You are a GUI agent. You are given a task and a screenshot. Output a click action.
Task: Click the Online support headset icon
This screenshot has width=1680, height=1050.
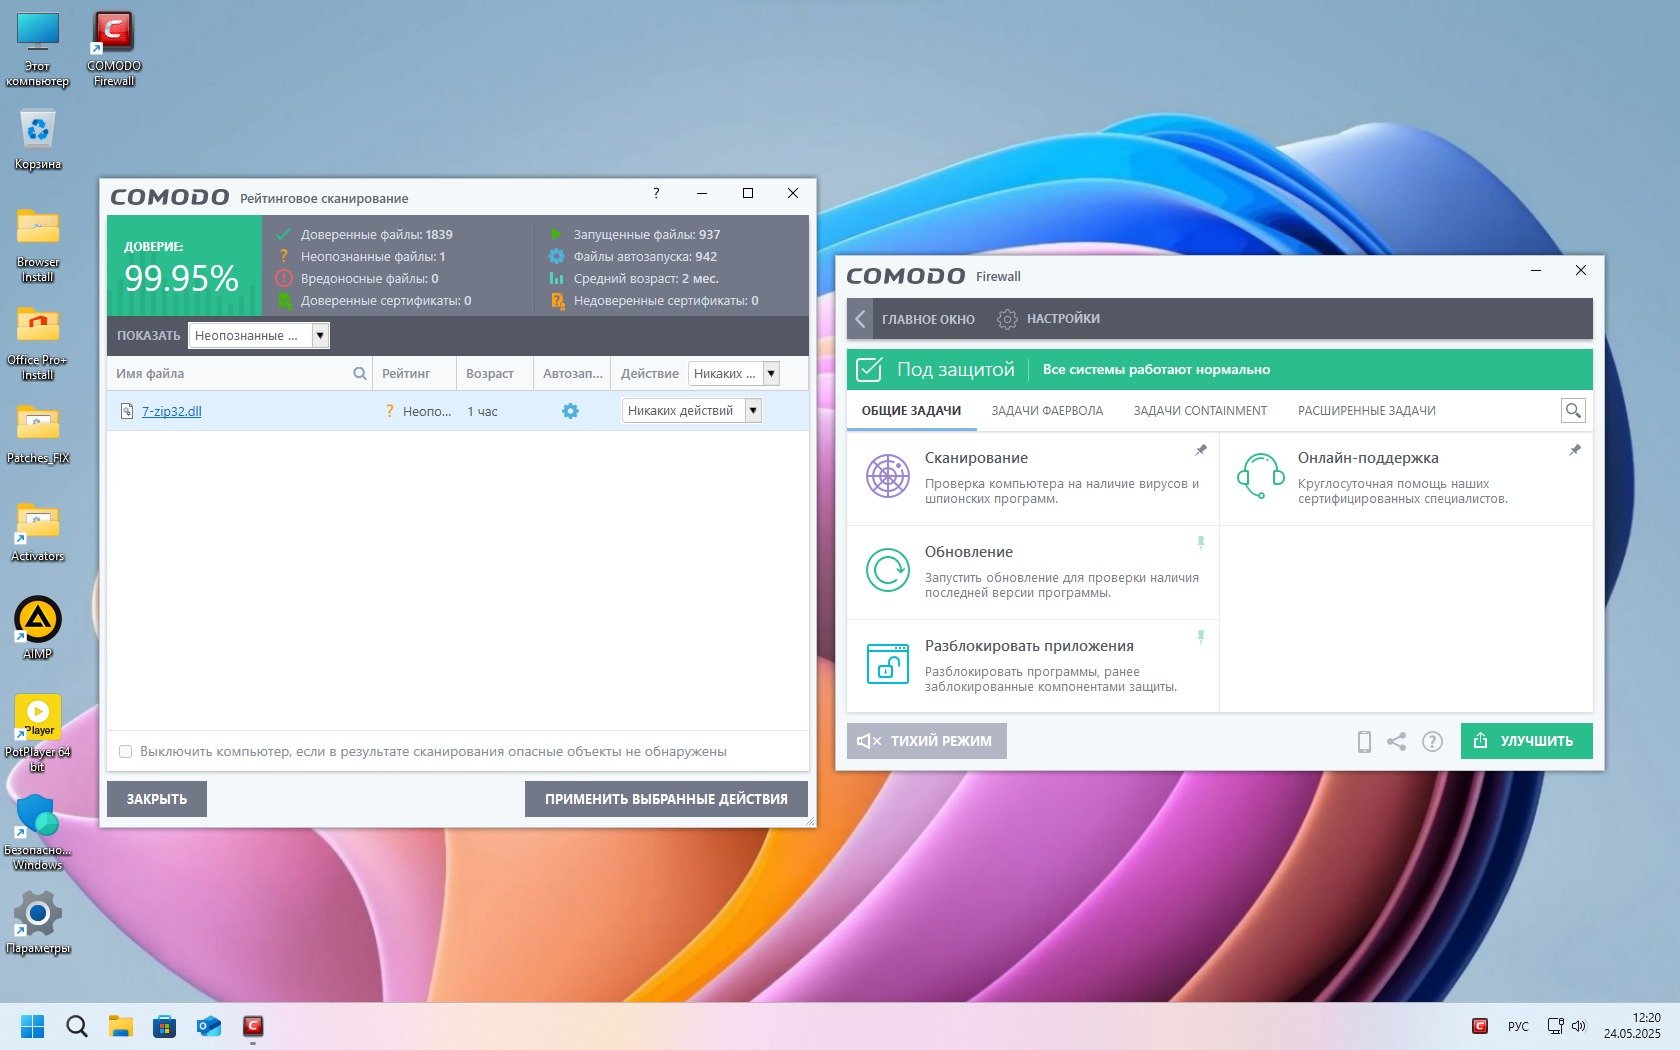tap(1260, 476)
